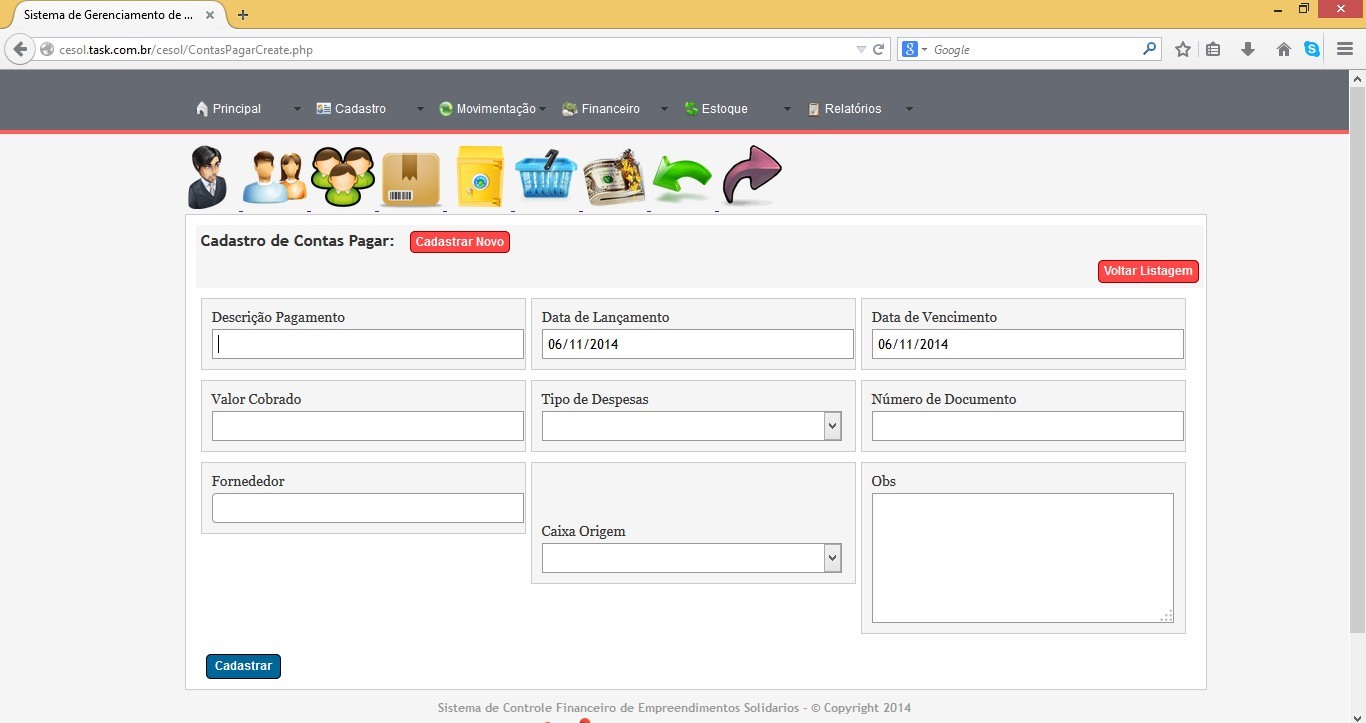Click the money stack icon
This screenshot has height=723, width=1366.
614,178
